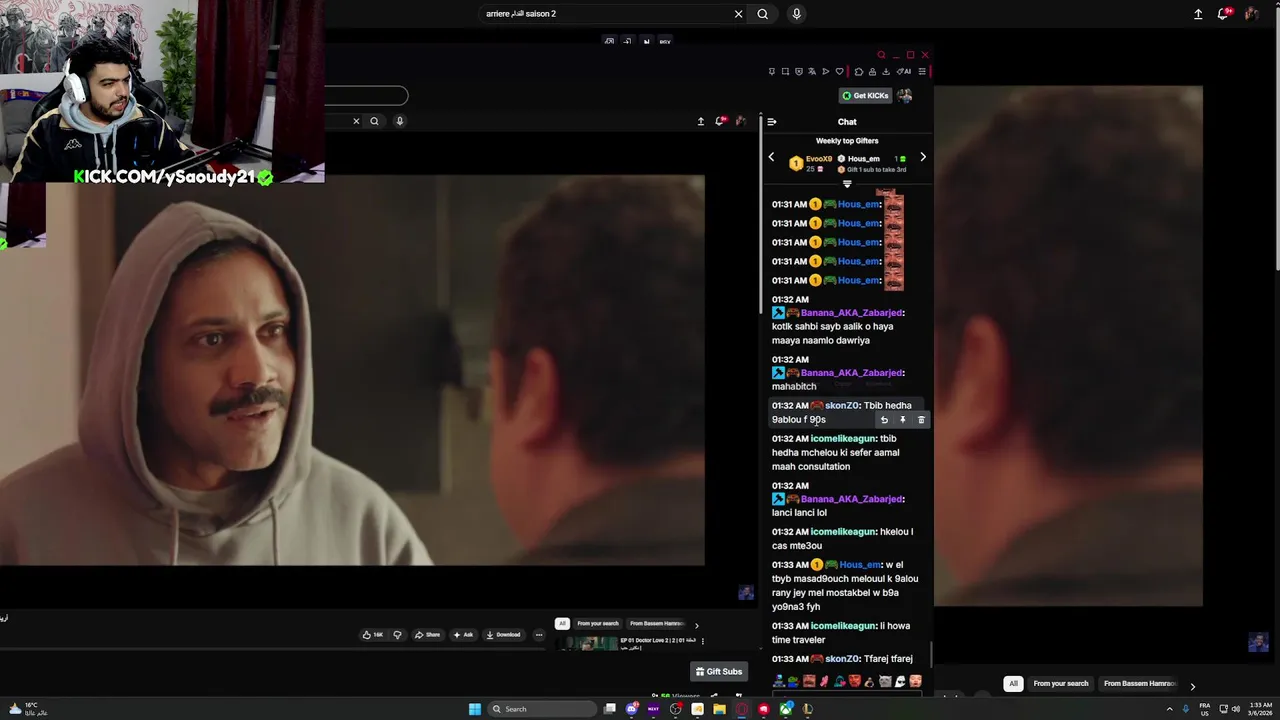Screen dimensions: 1280x720
Task: Click the username icomelikeagun in 'tbib hedha'
Action: click(x=843, y=439)
